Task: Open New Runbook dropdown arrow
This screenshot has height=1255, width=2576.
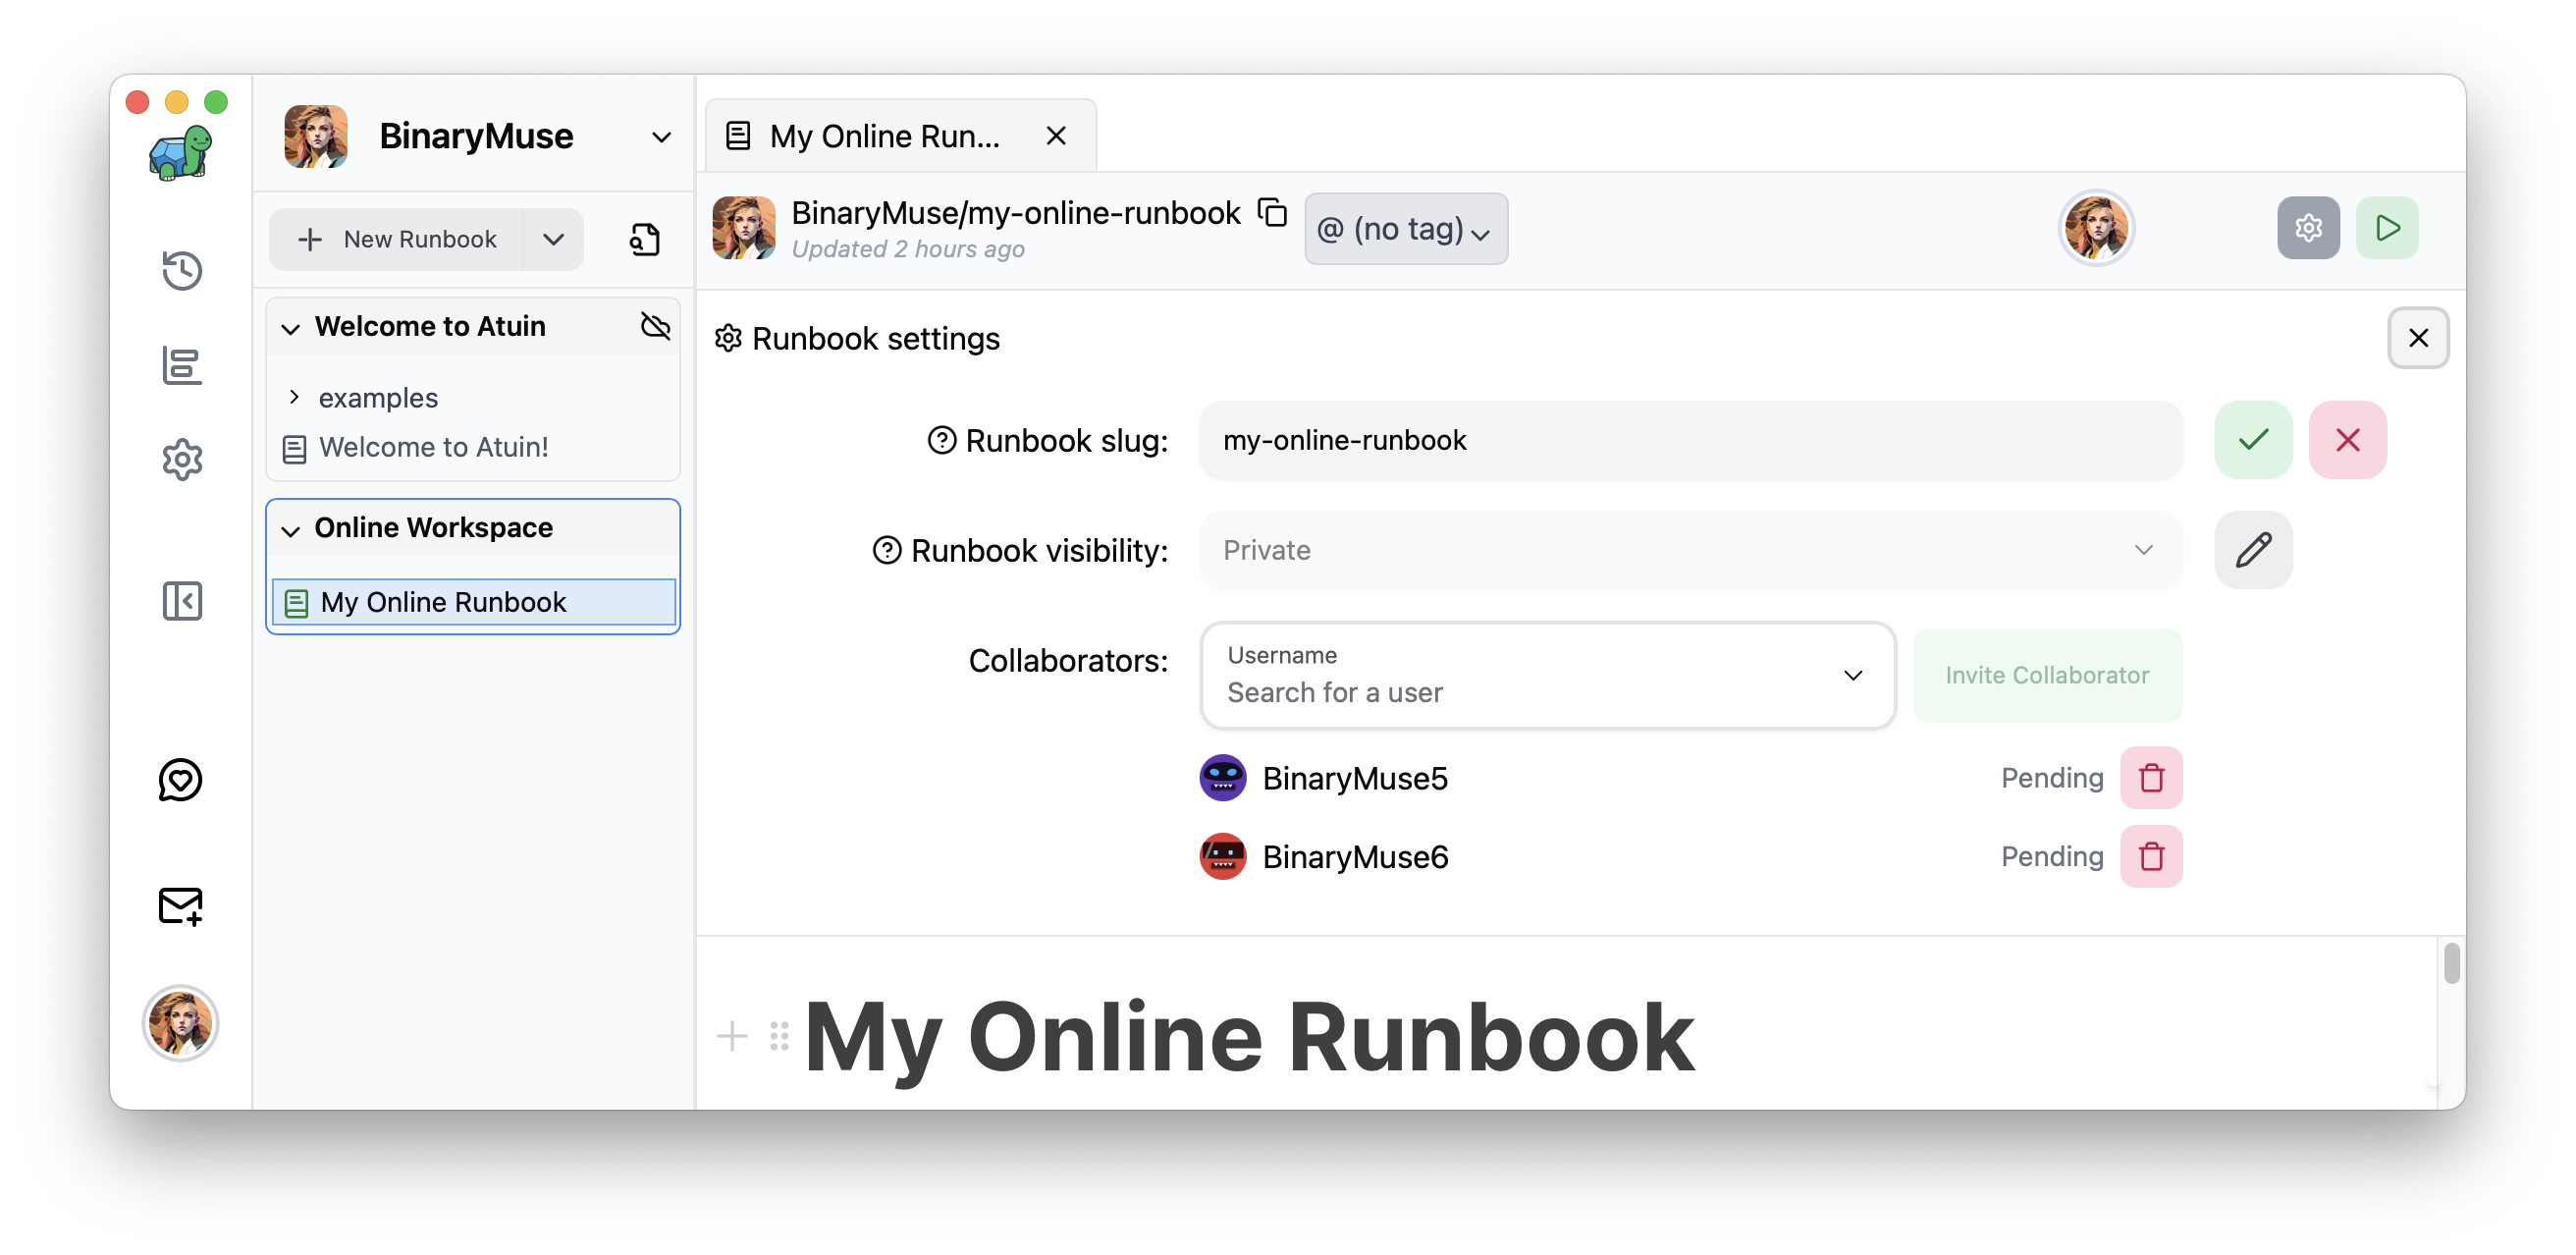Action: 553,240
